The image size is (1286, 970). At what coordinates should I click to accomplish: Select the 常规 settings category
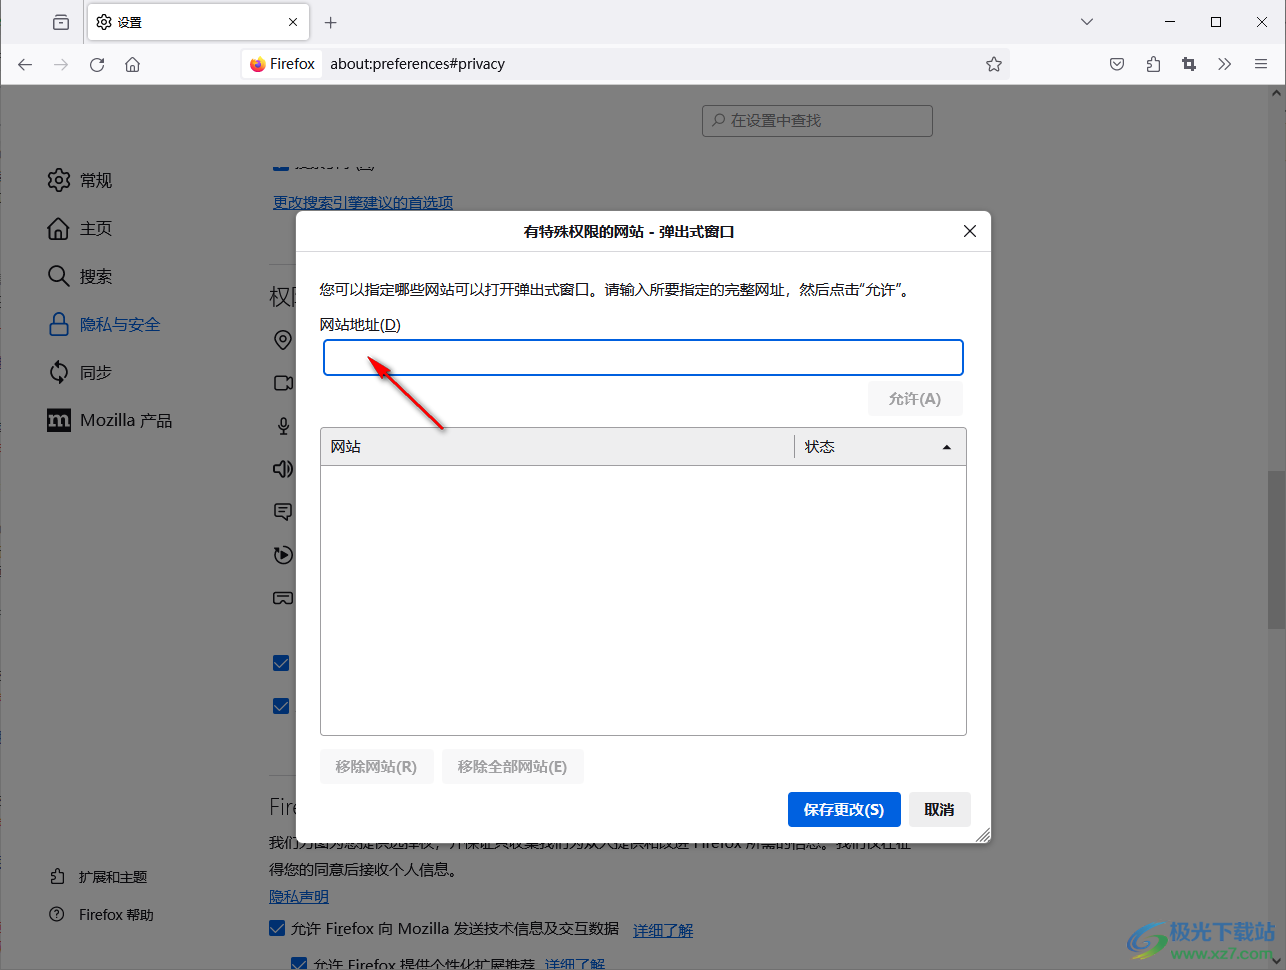(x=80, y=180)
